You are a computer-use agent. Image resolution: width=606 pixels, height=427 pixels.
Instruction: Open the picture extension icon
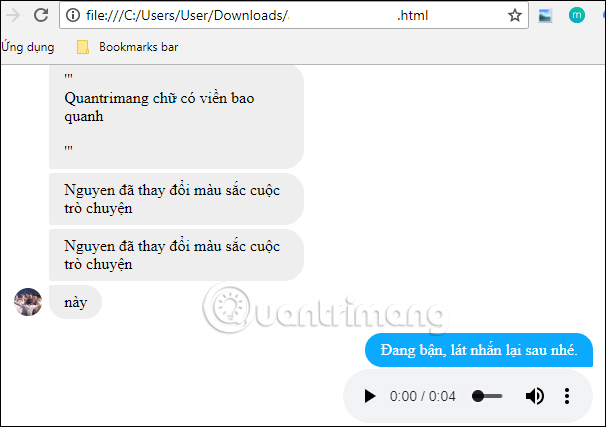pos(545,15)
